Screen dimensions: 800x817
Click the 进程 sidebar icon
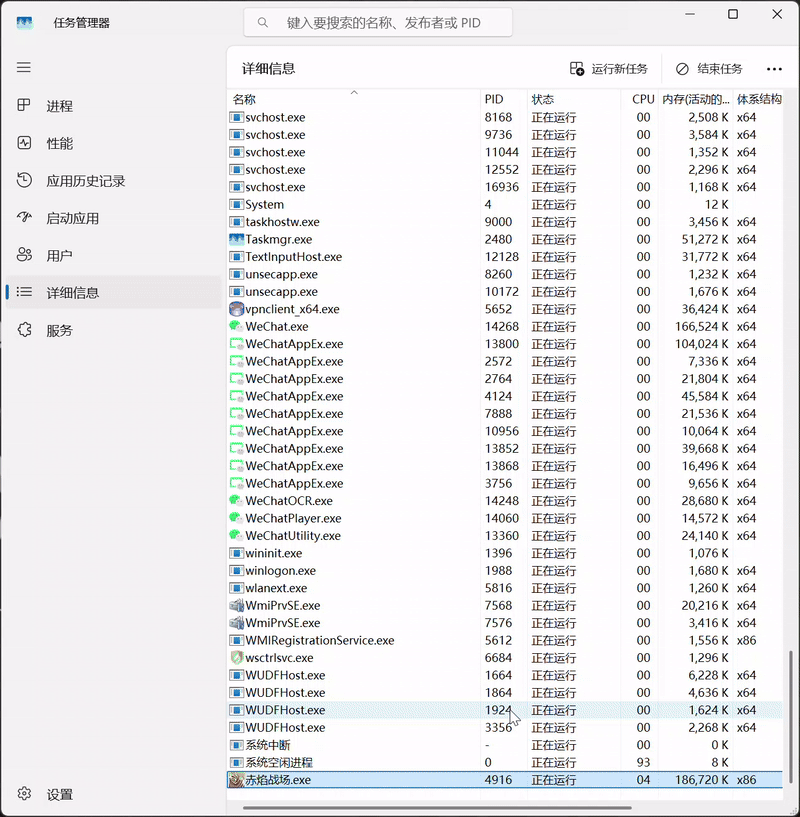coord(25,106)
